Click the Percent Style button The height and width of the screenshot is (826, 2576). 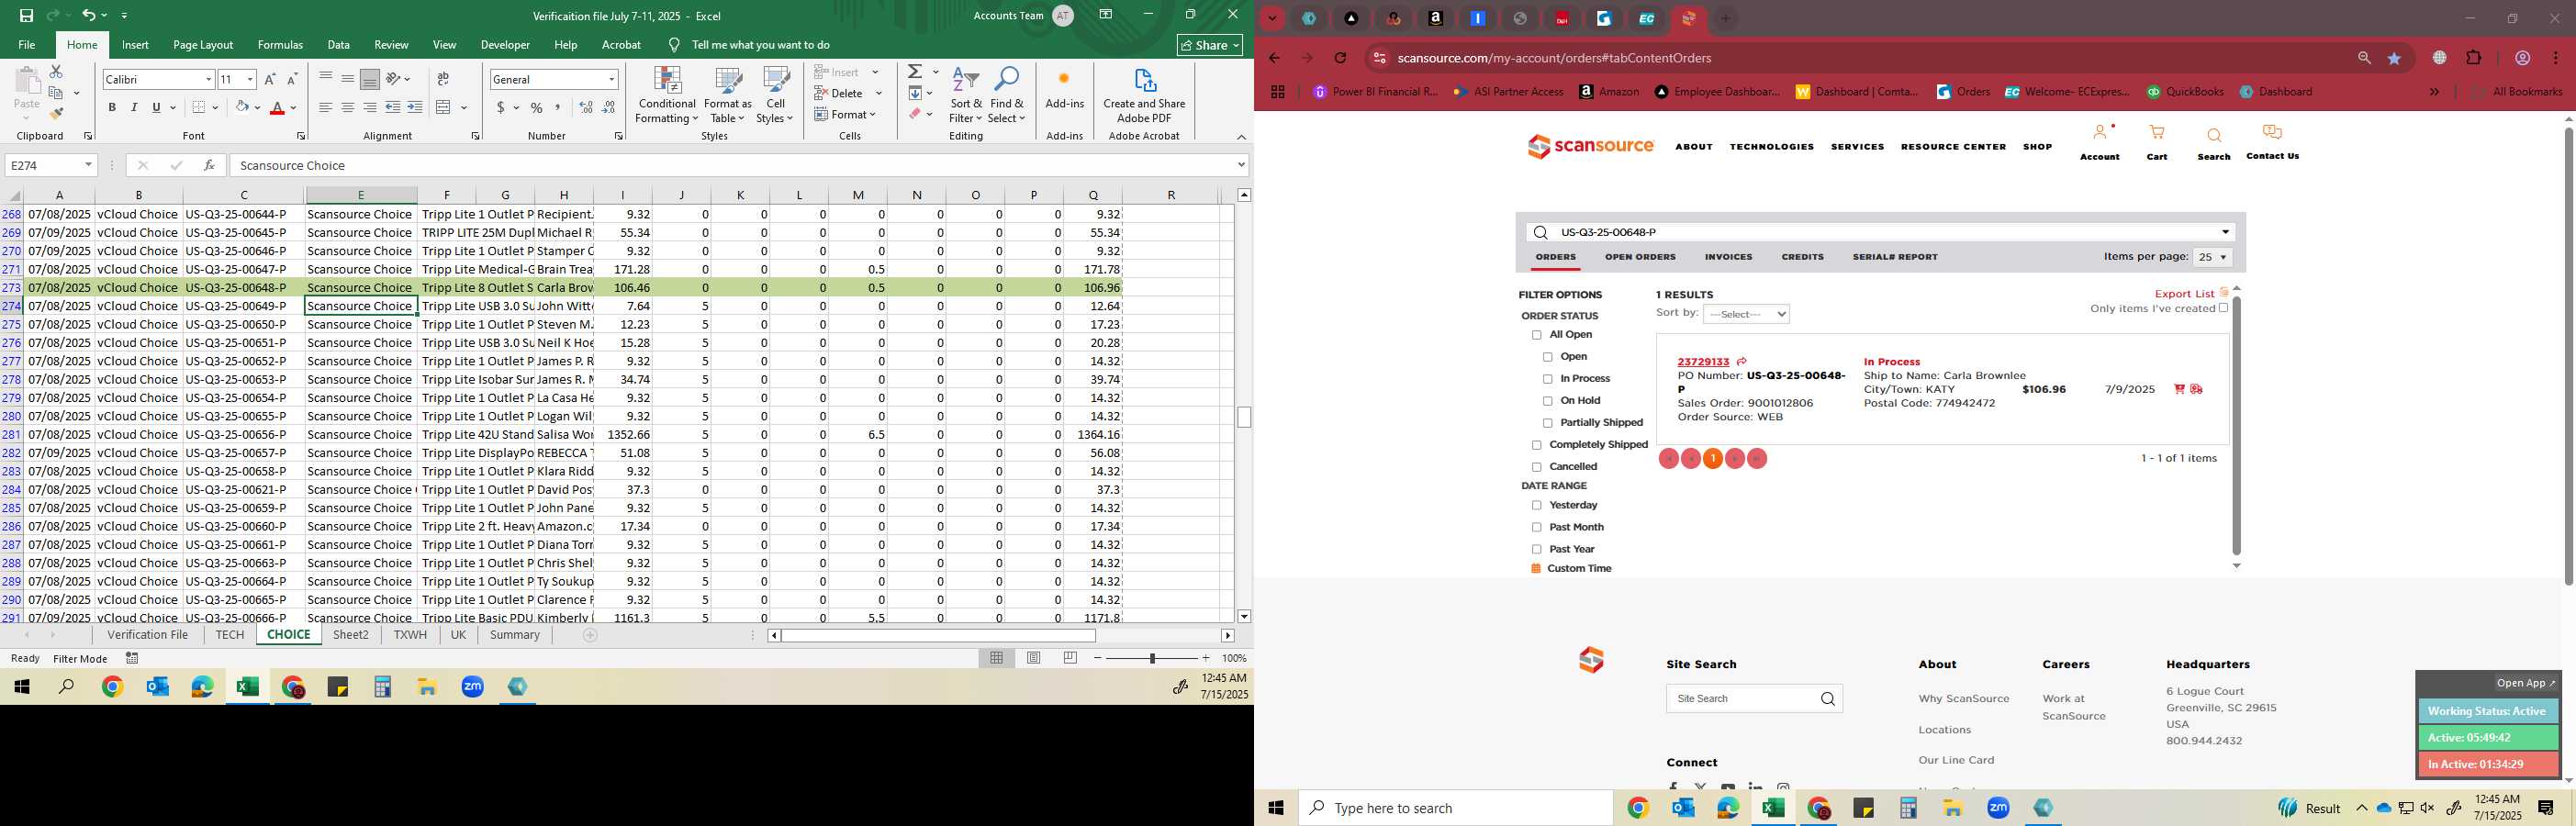537,108
